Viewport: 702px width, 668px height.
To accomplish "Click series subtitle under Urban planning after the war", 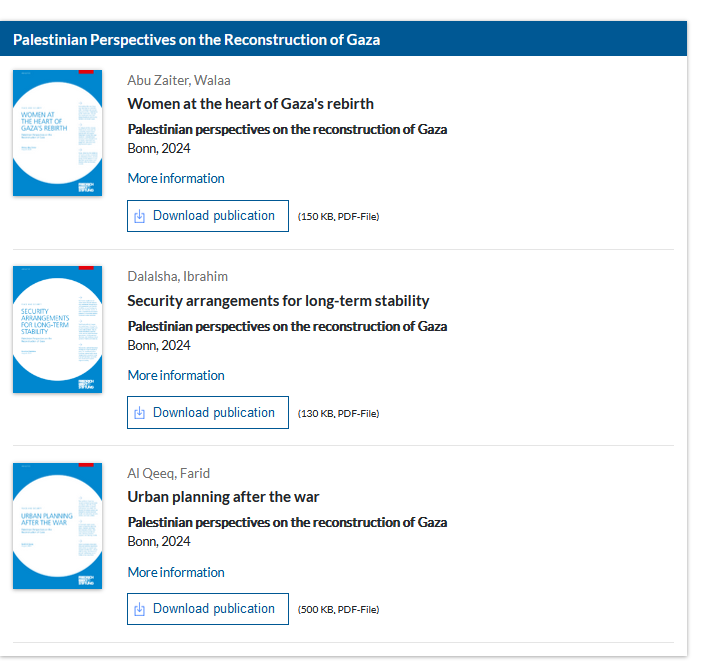I will point(287,523).
